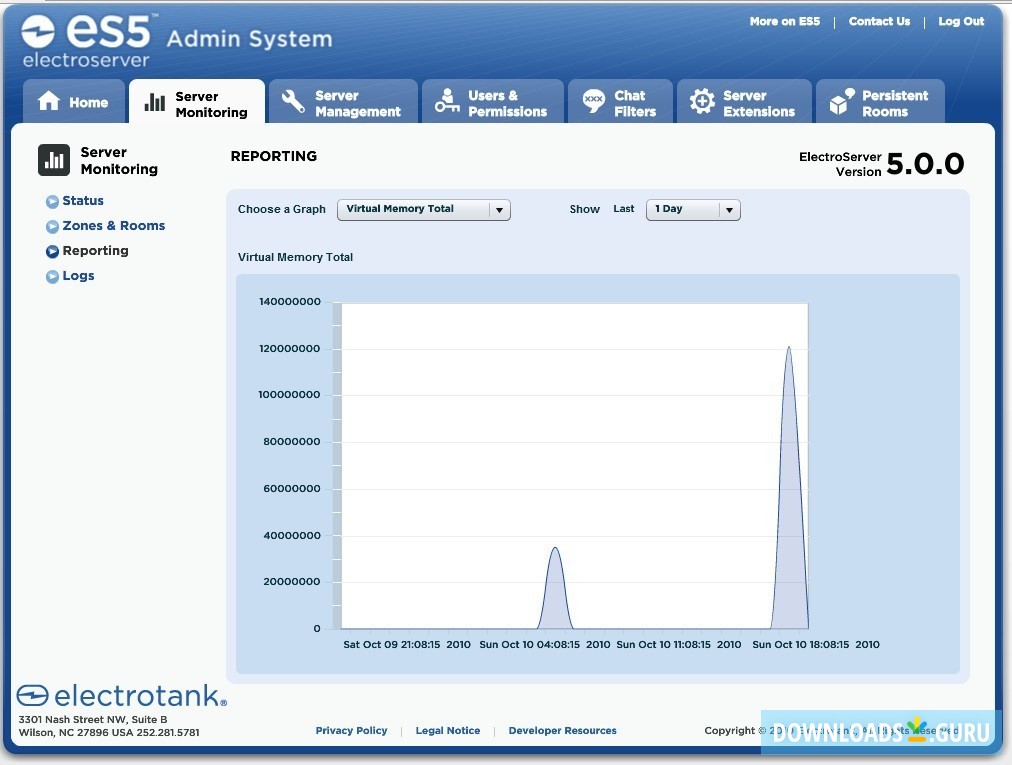
Task: Open the Privacy Policy footer link
Action: click(x=351, y=731)
